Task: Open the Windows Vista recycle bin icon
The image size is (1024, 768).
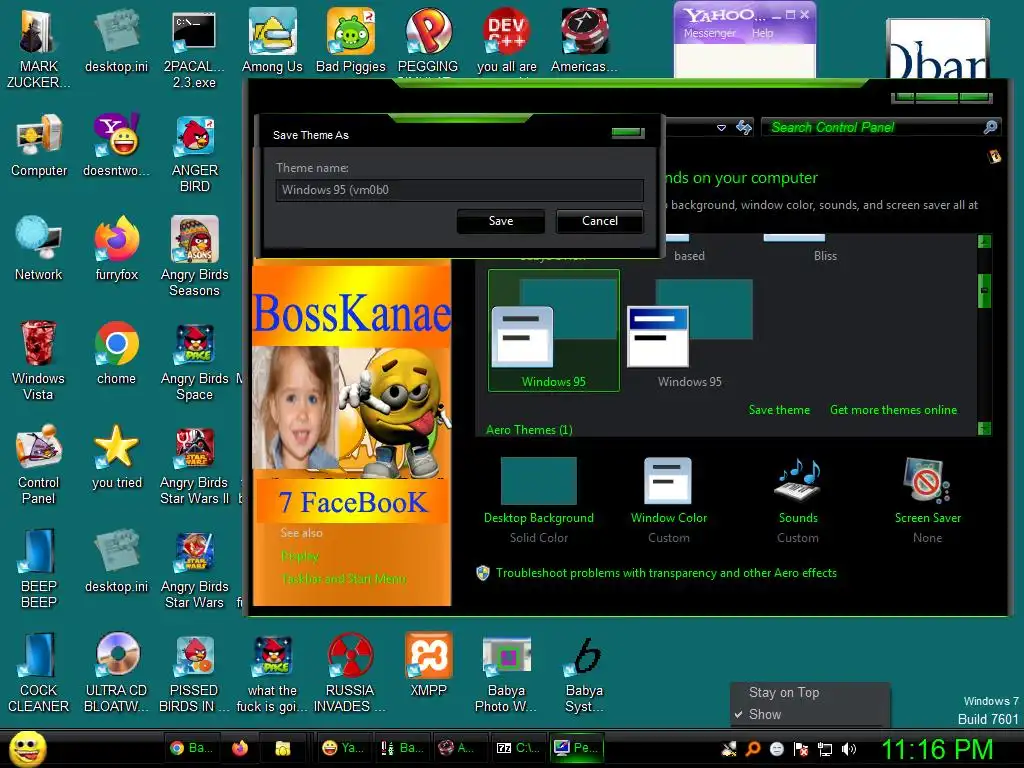Action: pos(38,360)
